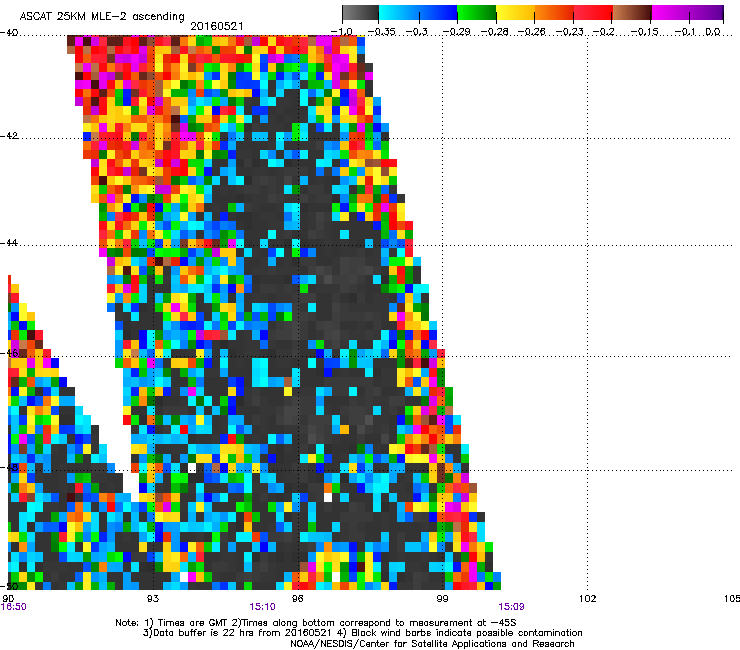Click the '-44' latitude axis label

[x=9, y=243]
